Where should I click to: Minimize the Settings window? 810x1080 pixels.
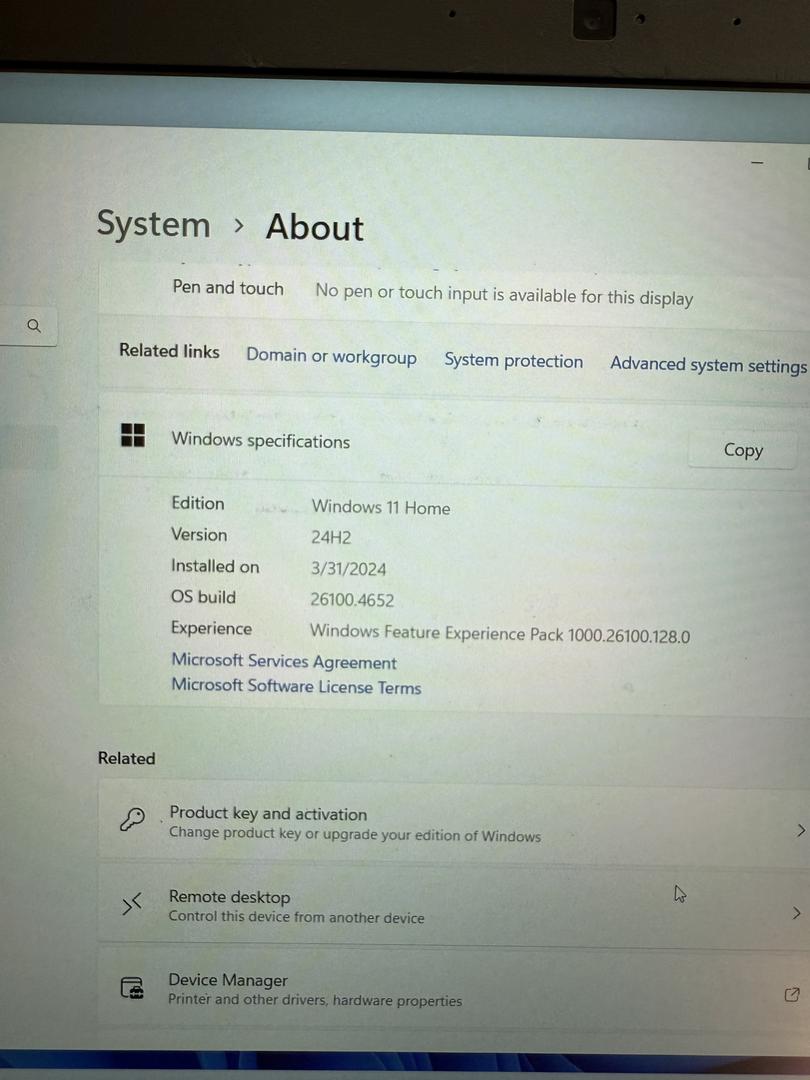pyautogui.click(x=757, y=163)
